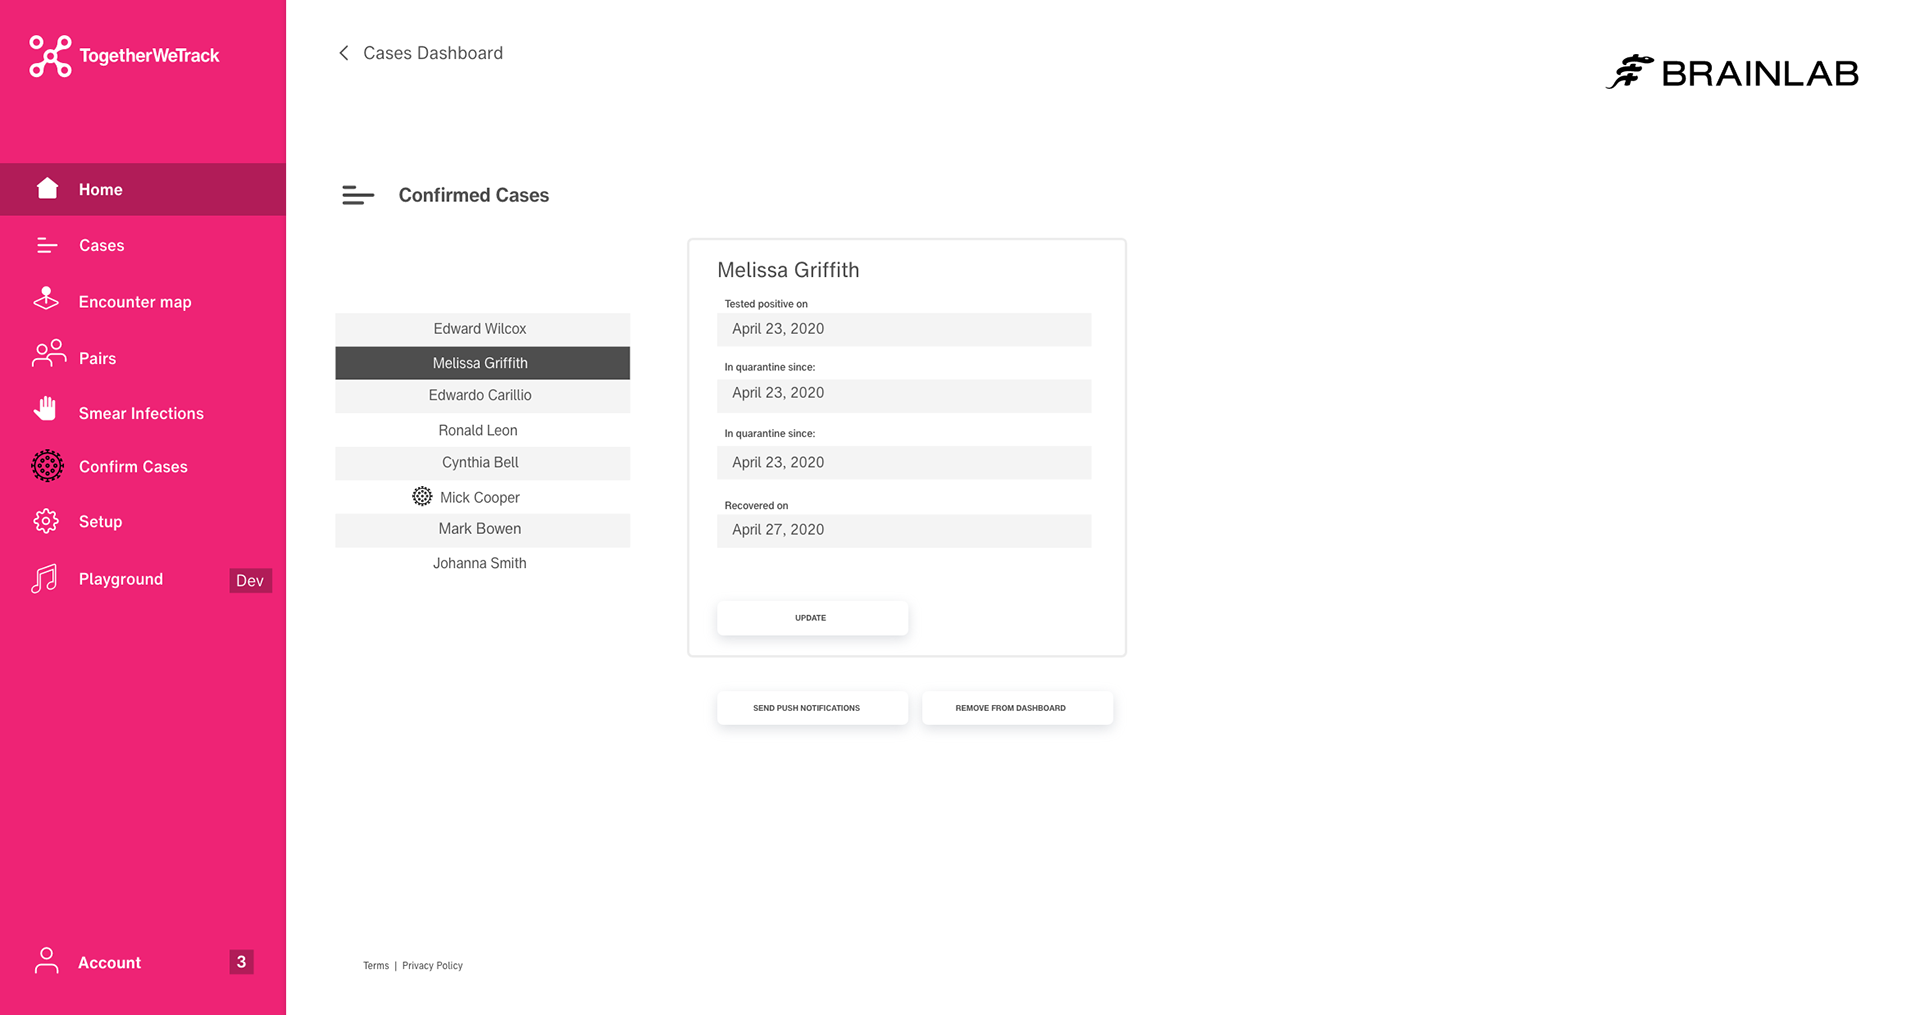
Task: Click the Brainlab logo
Action: [x=1732, y=72]
